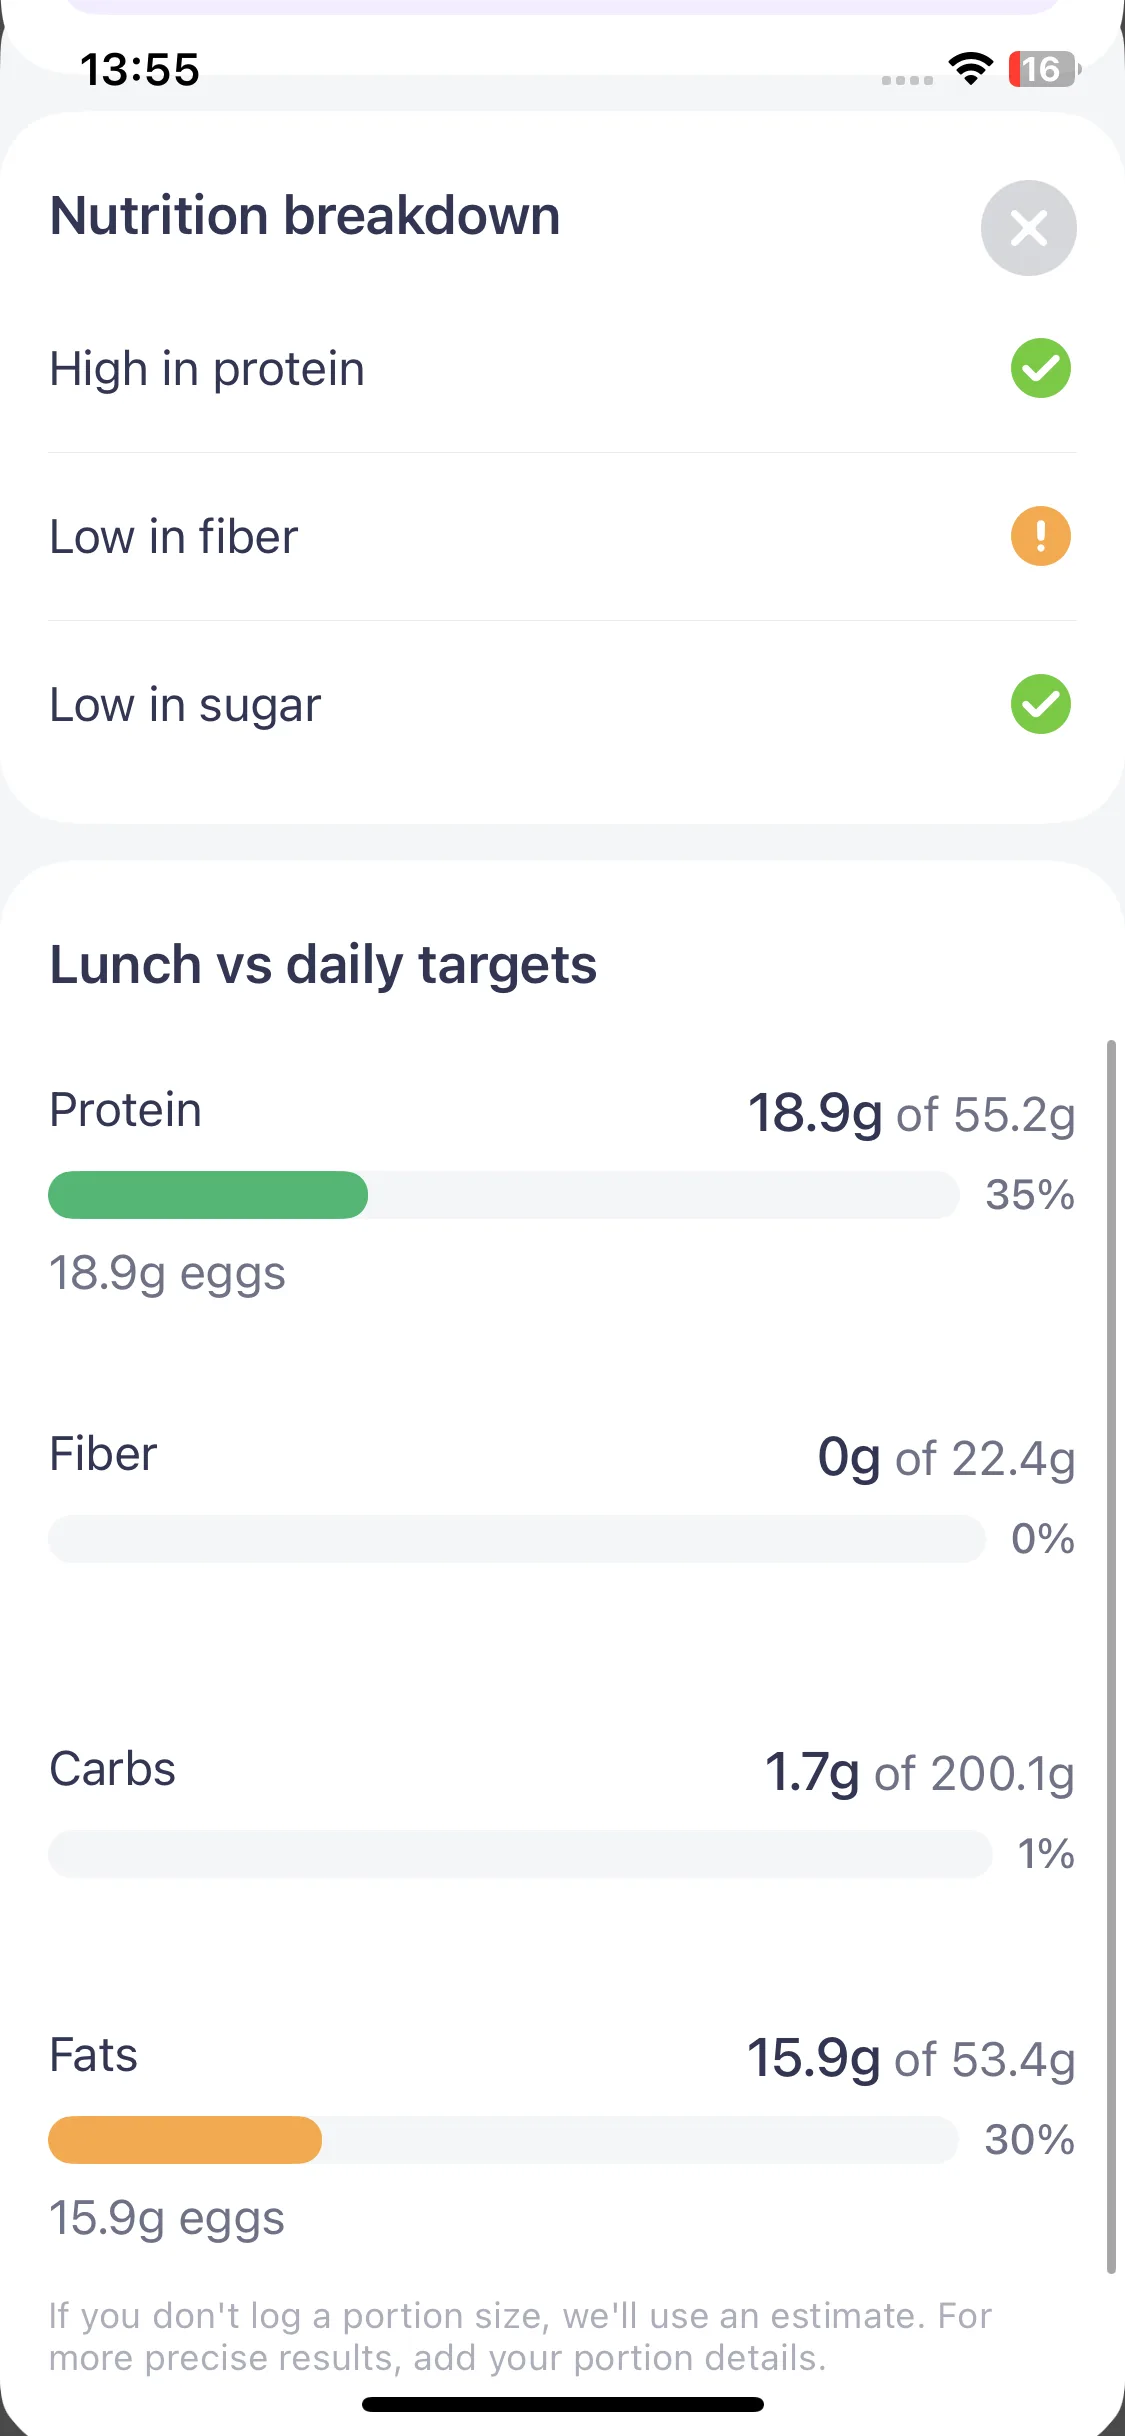Tap green checkmark beside High in protein
Screen dimensions: 1125x2436
[1040, 368]
